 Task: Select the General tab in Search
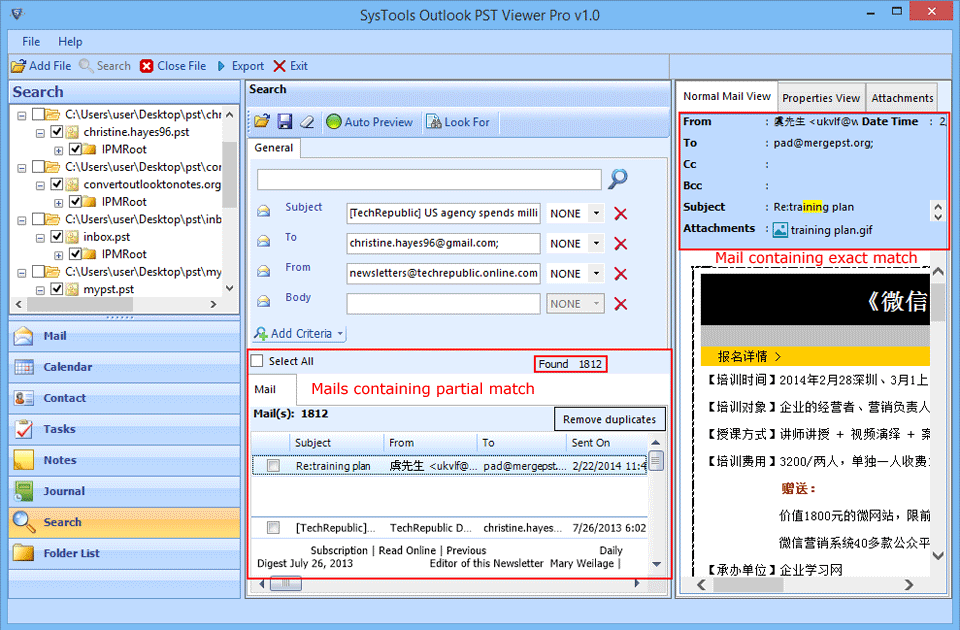274,148
